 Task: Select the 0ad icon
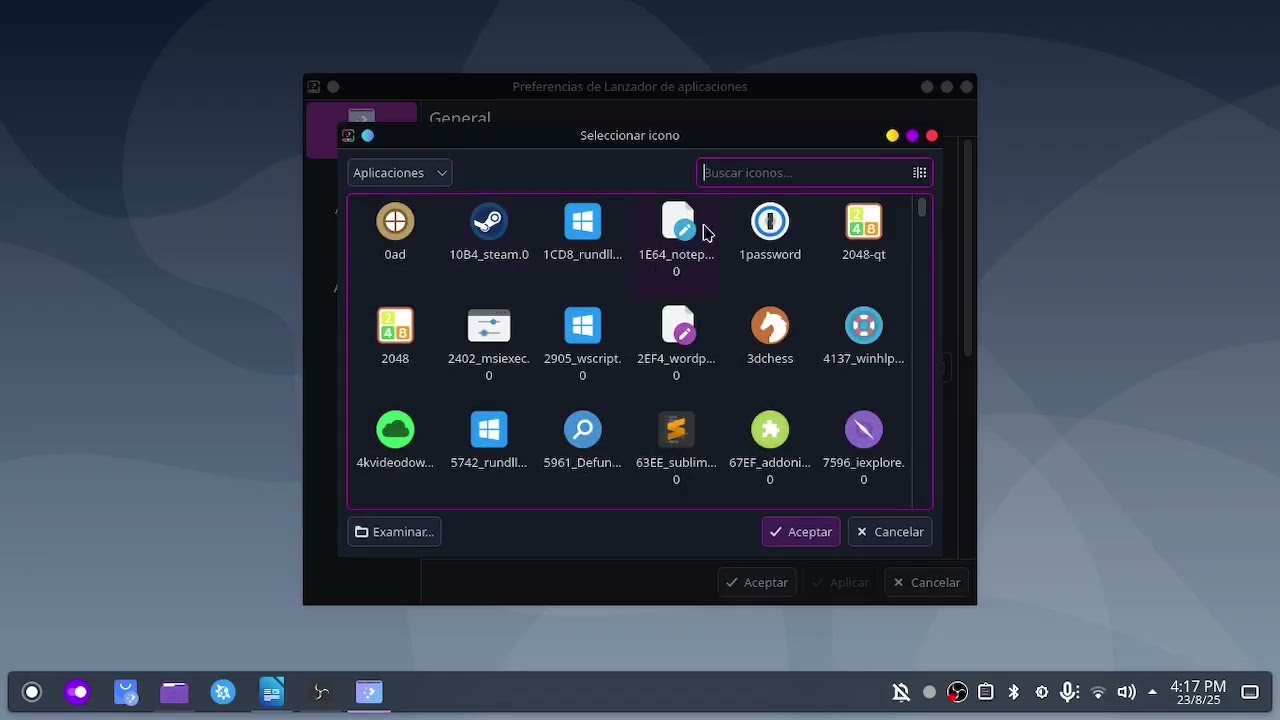click(395, 222)
